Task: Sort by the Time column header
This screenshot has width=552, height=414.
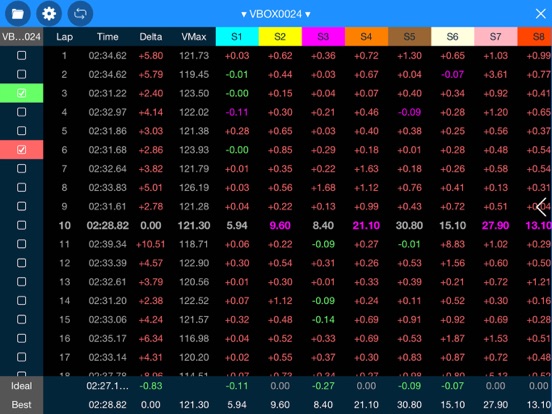Action: click(108, 37)
